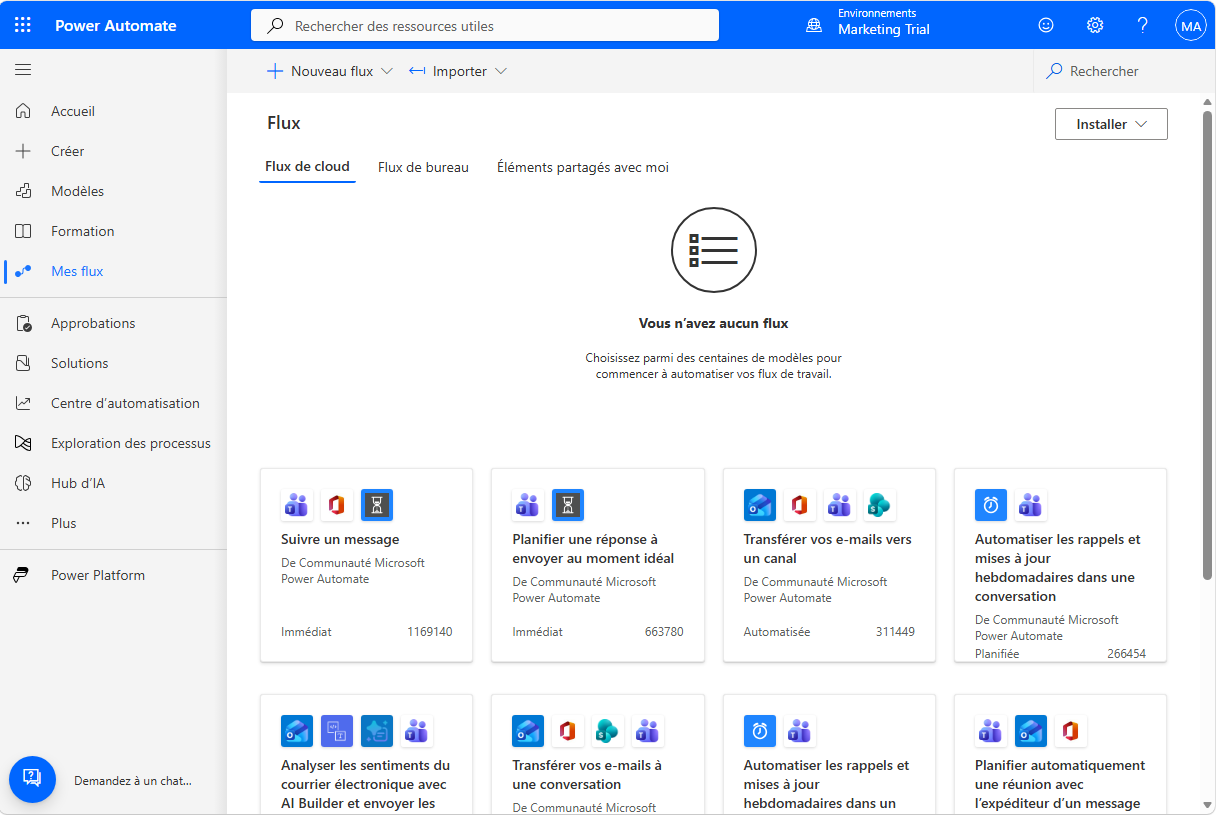This screenshot has height=815, width=1216.
Task: Open the MA account avatar
Action: point(1191,26)
